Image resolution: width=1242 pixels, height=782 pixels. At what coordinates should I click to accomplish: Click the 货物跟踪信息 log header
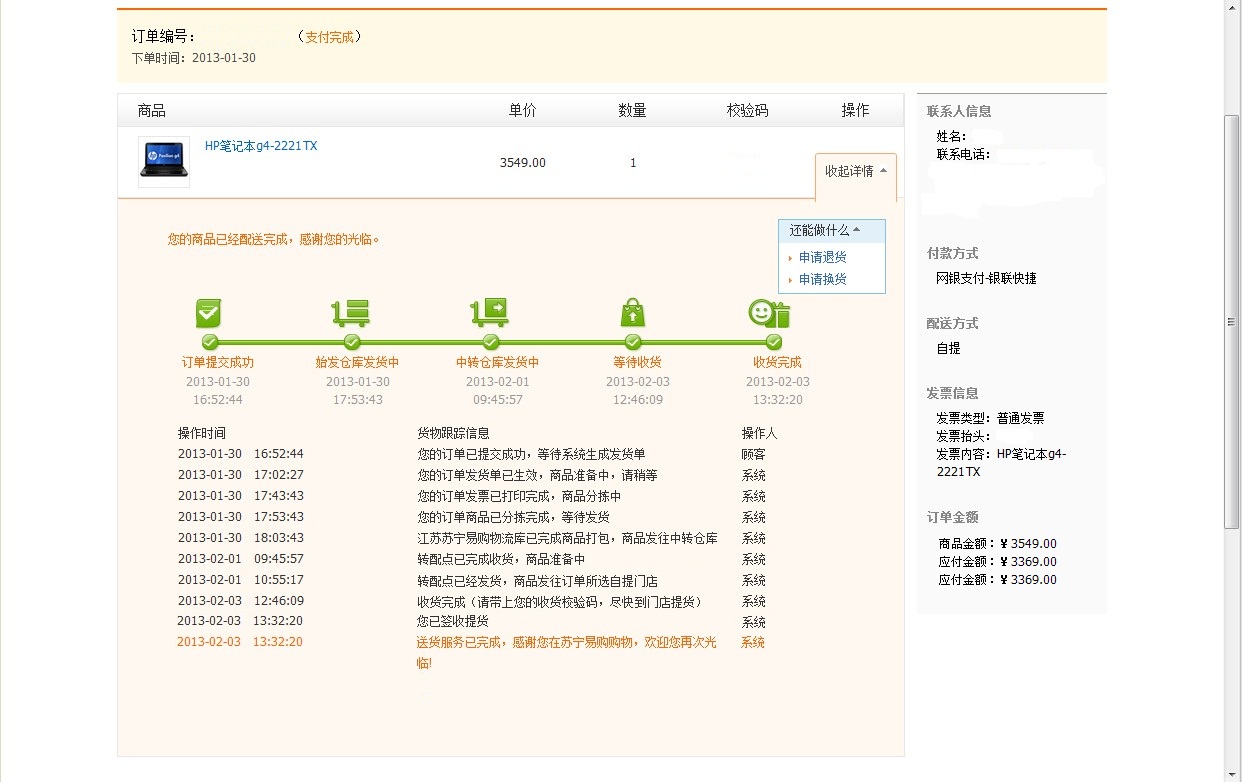pyautogui.click(x=453, y=433)
